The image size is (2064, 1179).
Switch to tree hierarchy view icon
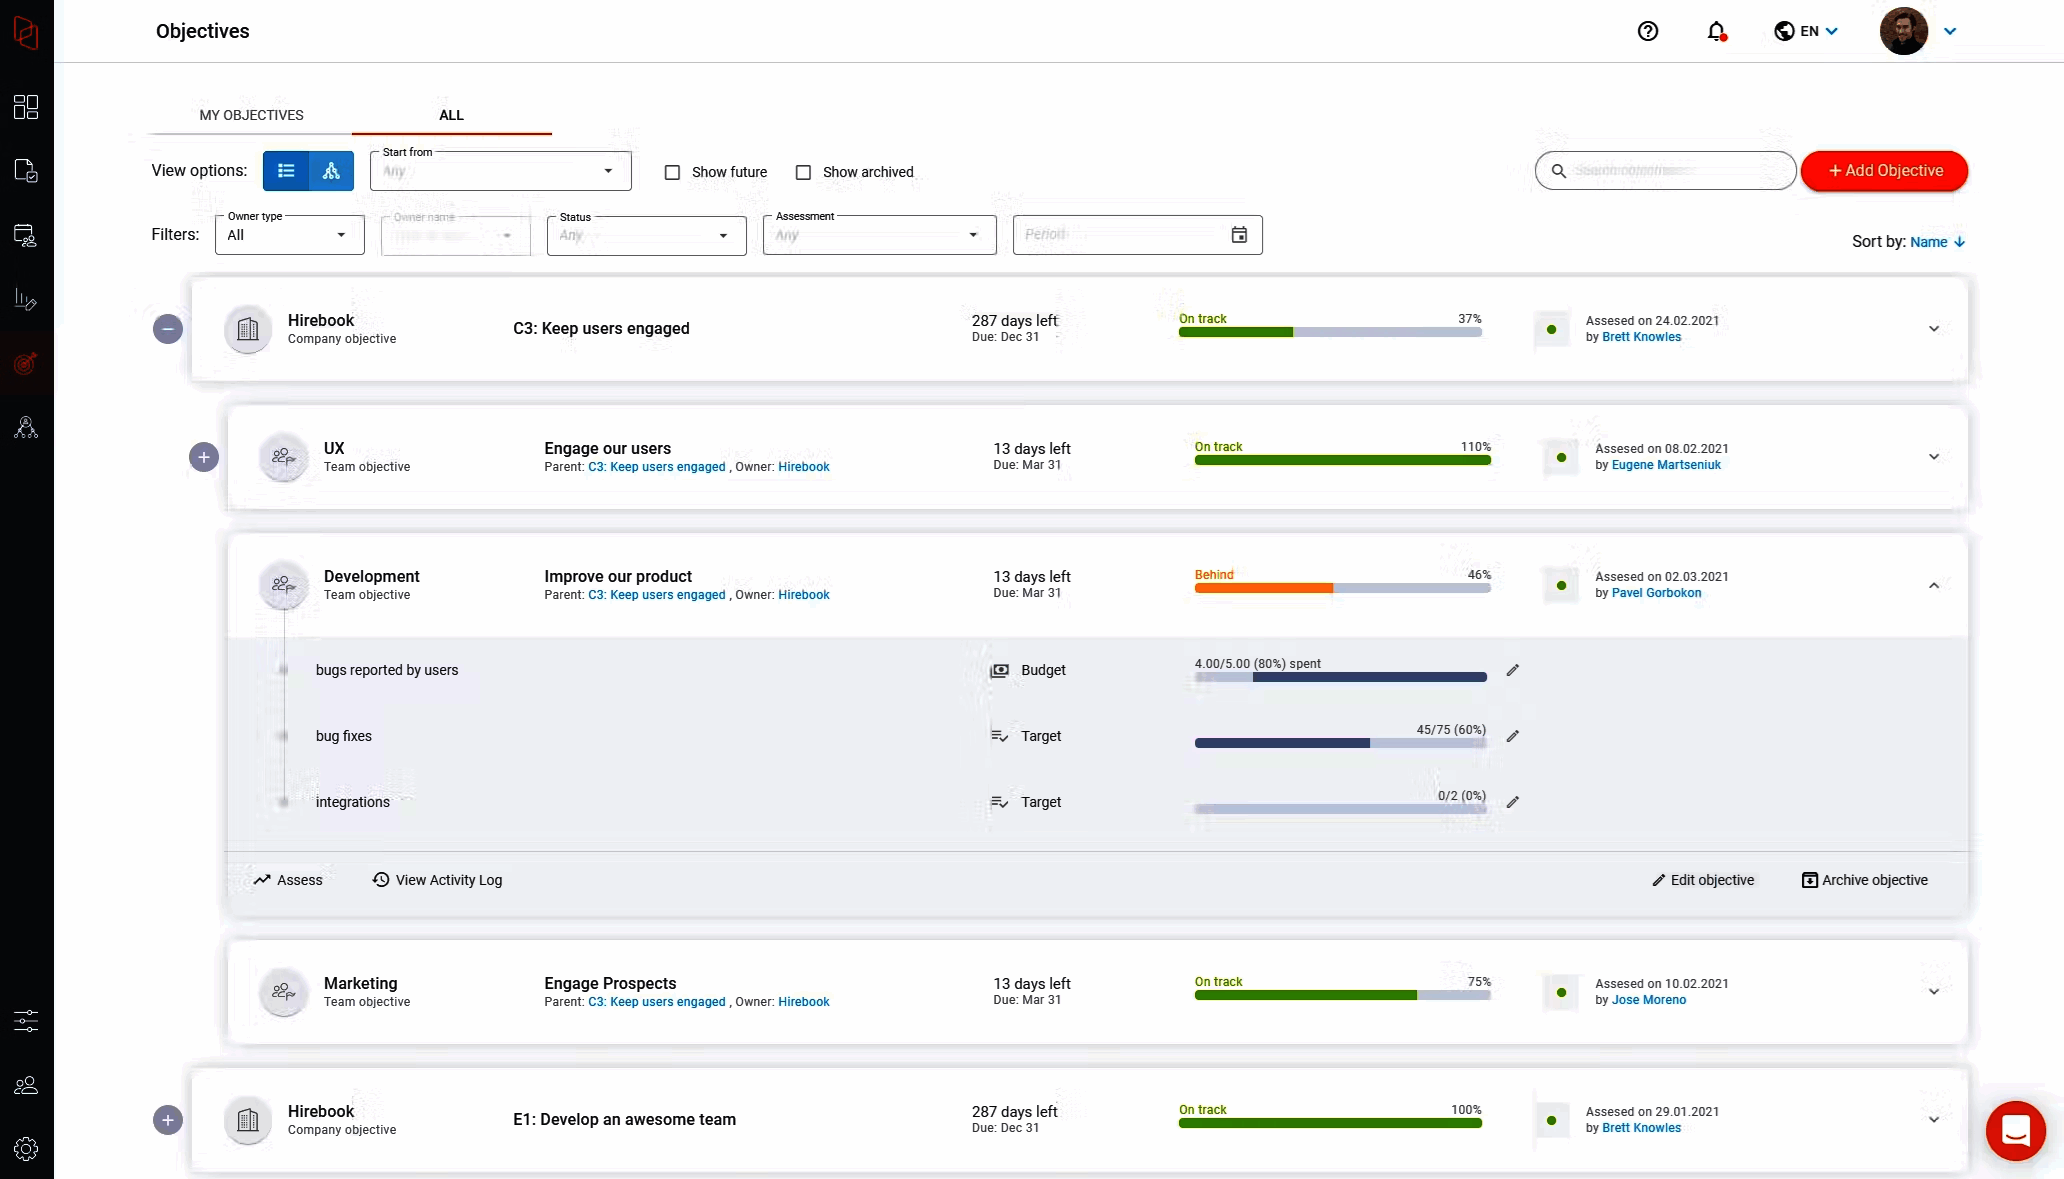tap(331, 171)
